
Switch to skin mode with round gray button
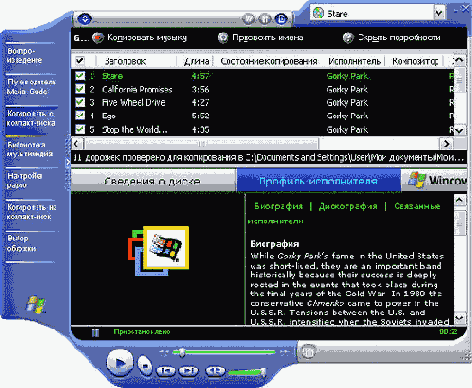[x=308, y=352]
